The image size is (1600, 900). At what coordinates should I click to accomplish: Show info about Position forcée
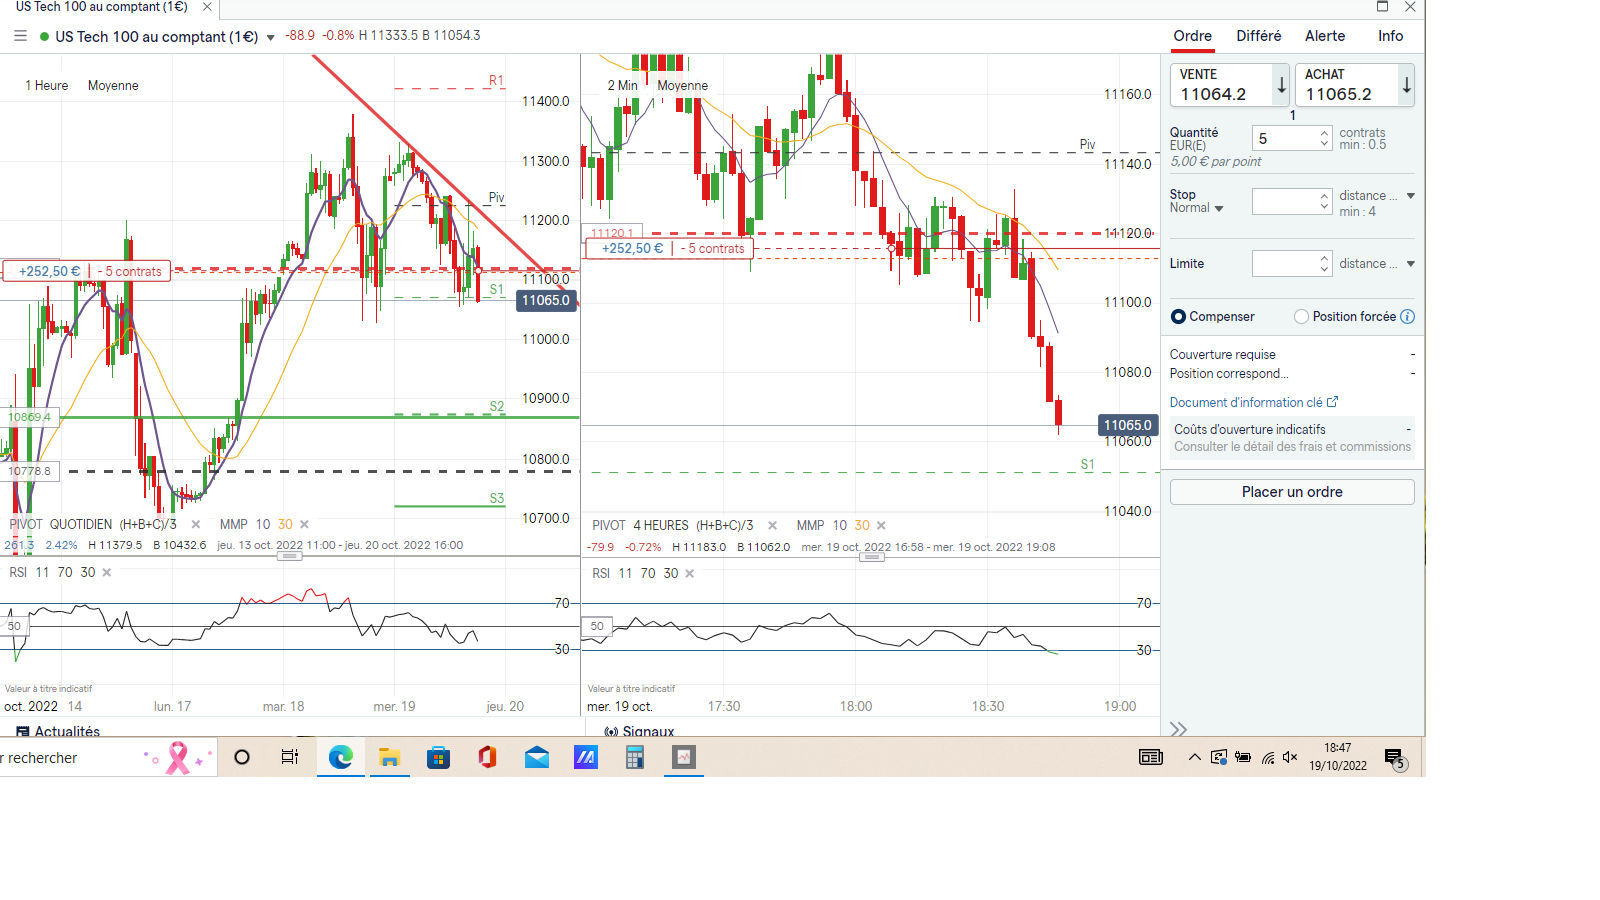pos(1407,317)
